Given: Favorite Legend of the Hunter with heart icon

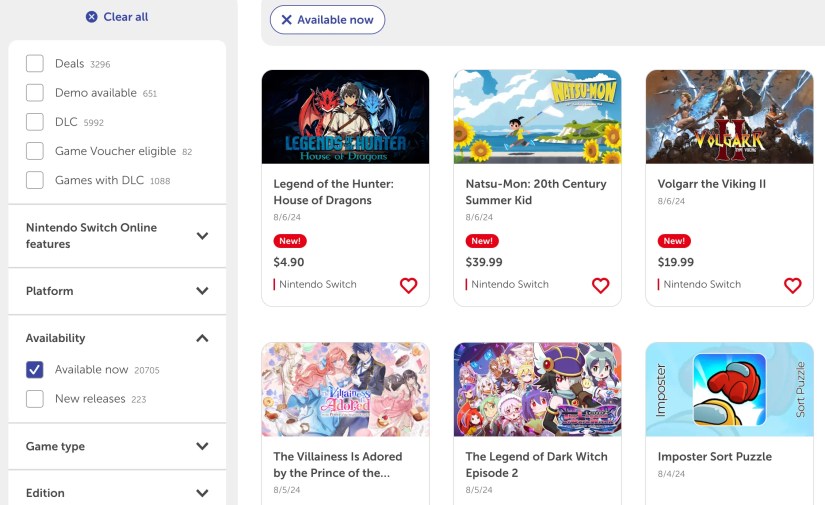Looking at the screenshot, I should click(408, 285).
